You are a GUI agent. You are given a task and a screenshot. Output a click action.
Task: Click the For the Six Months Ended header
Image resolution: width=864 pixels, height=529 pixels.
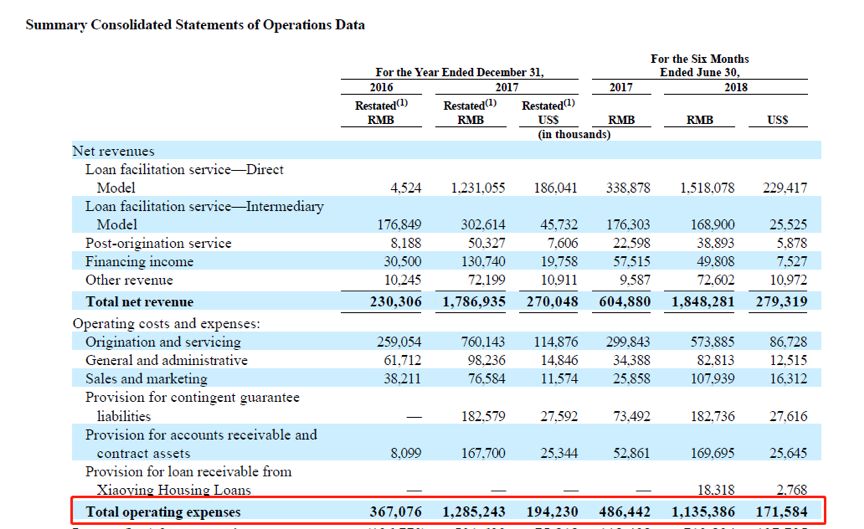[700, 65]
